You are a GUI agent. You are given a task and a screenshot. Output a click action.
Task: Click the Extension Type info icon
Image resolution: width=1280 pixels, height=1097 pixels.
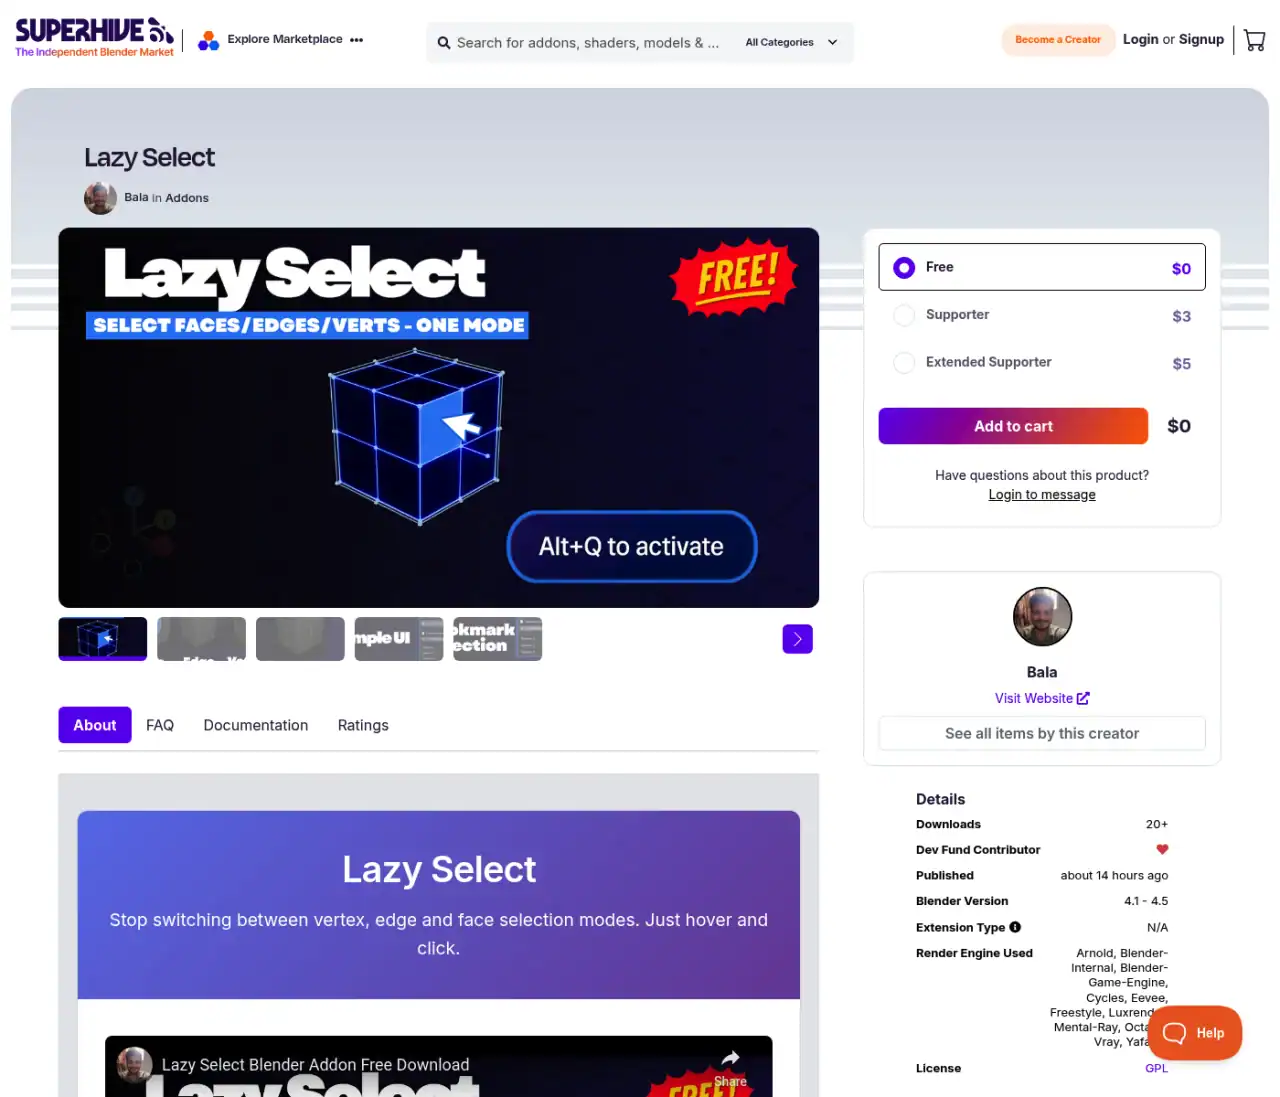[x=1015, y=927]
